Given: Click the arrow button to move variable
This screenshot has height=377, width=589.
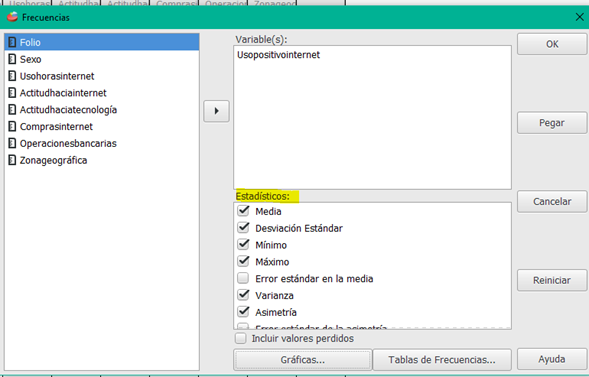Looking at the screenshot, I should point(216,111).
